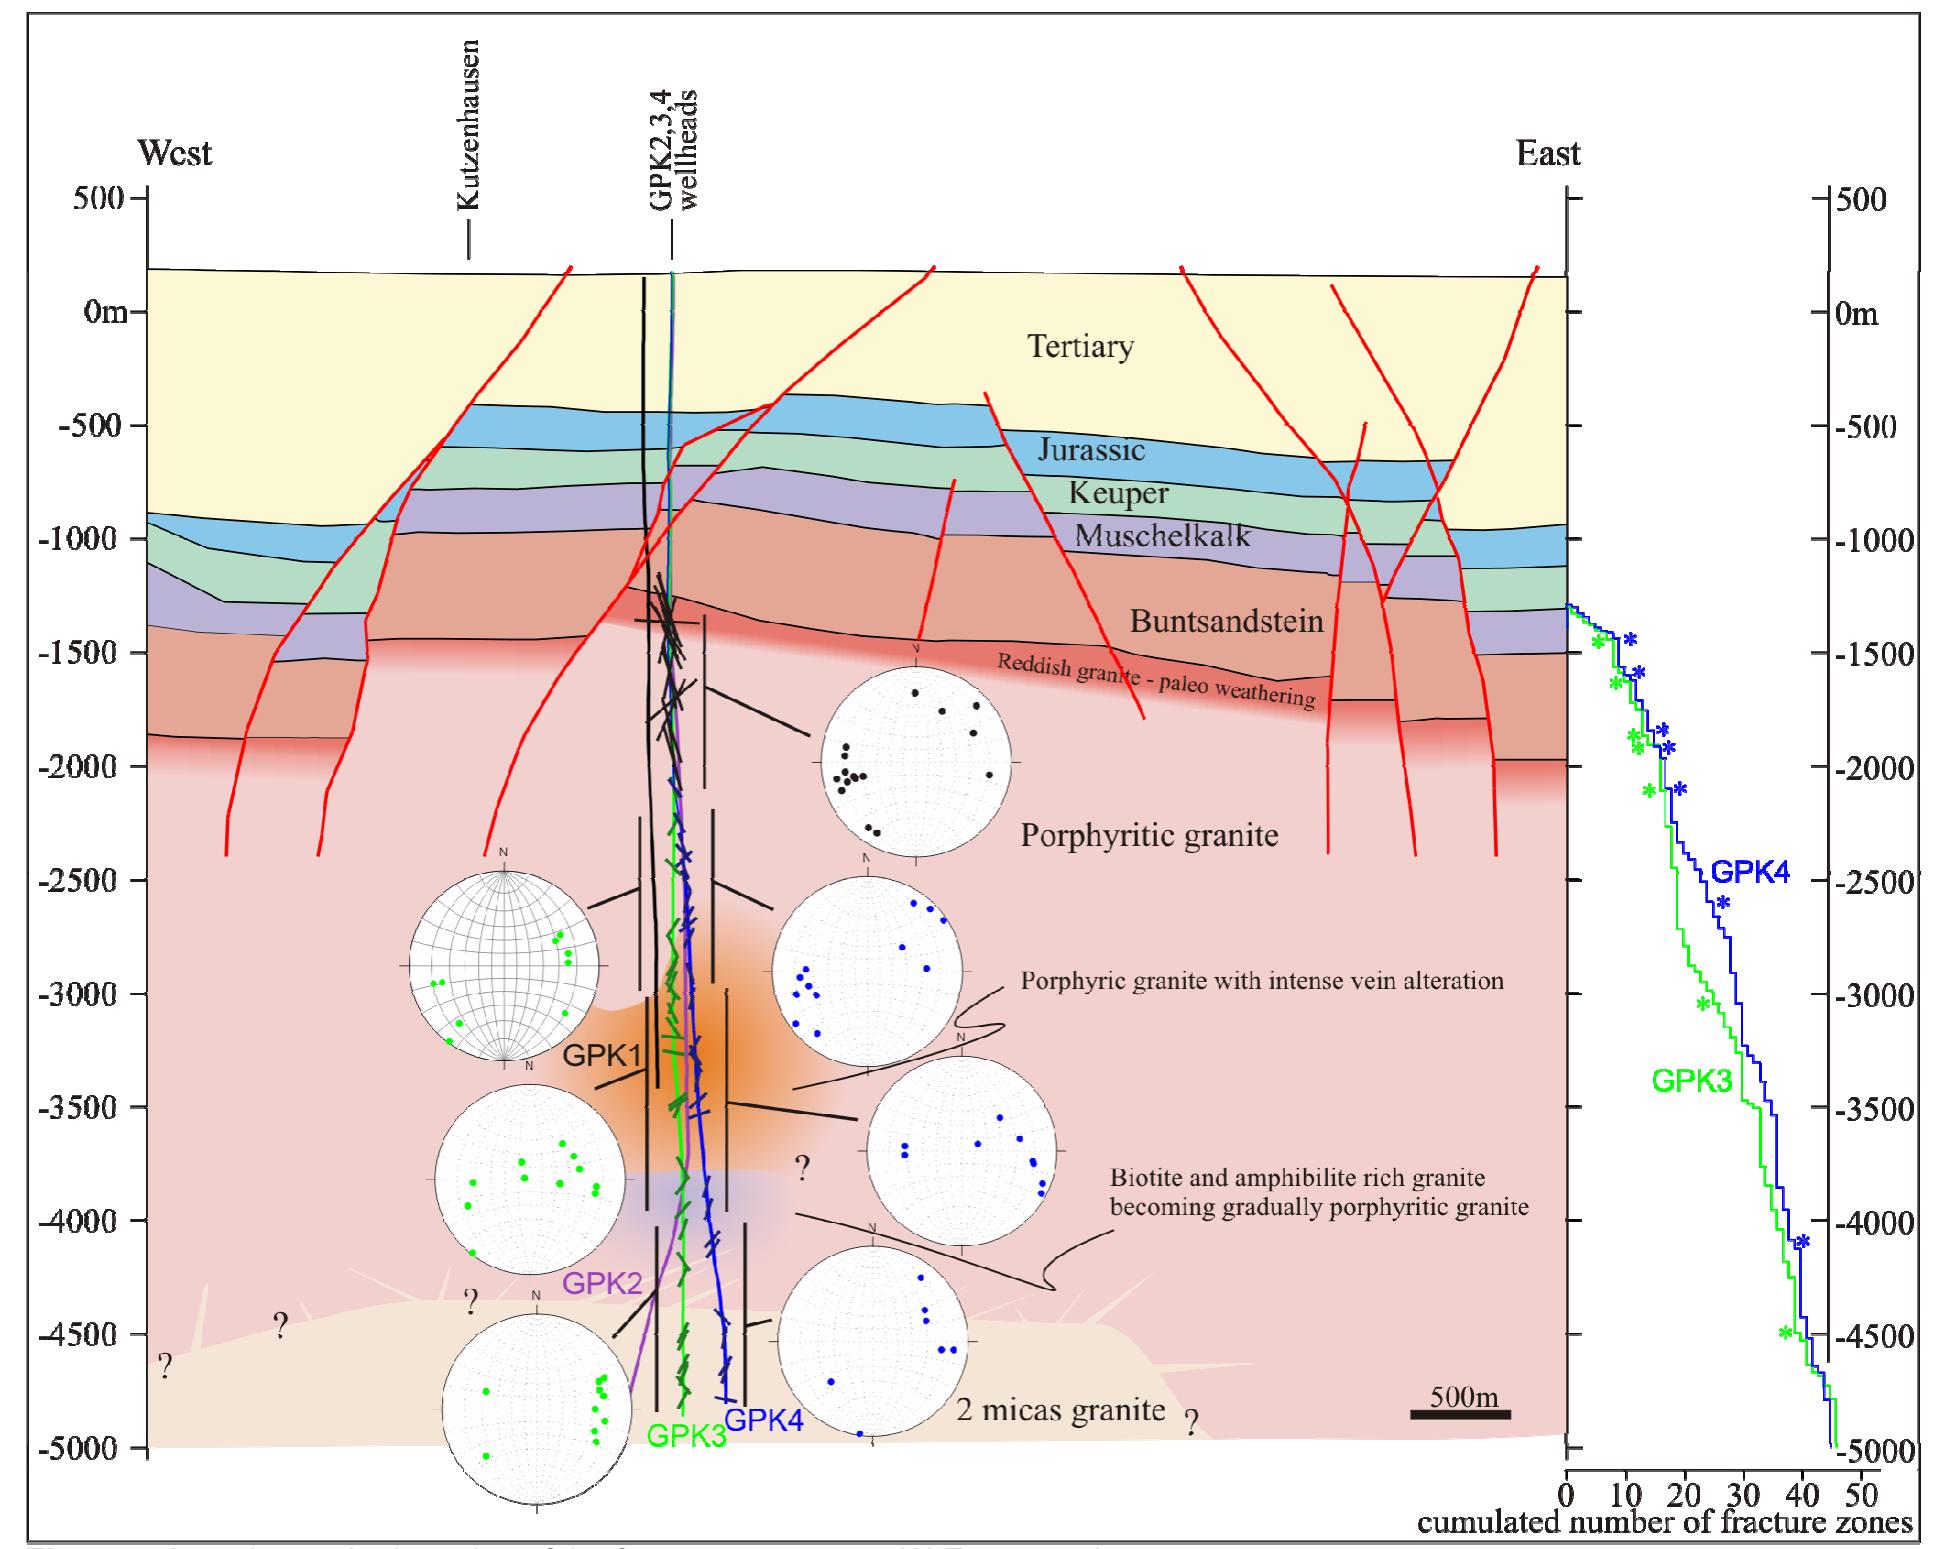Click 'Biotite and amphibilite rich granite' caption
Image resolution: width=1953 pixels, height=1549 pixels.
[1297, 1178]
